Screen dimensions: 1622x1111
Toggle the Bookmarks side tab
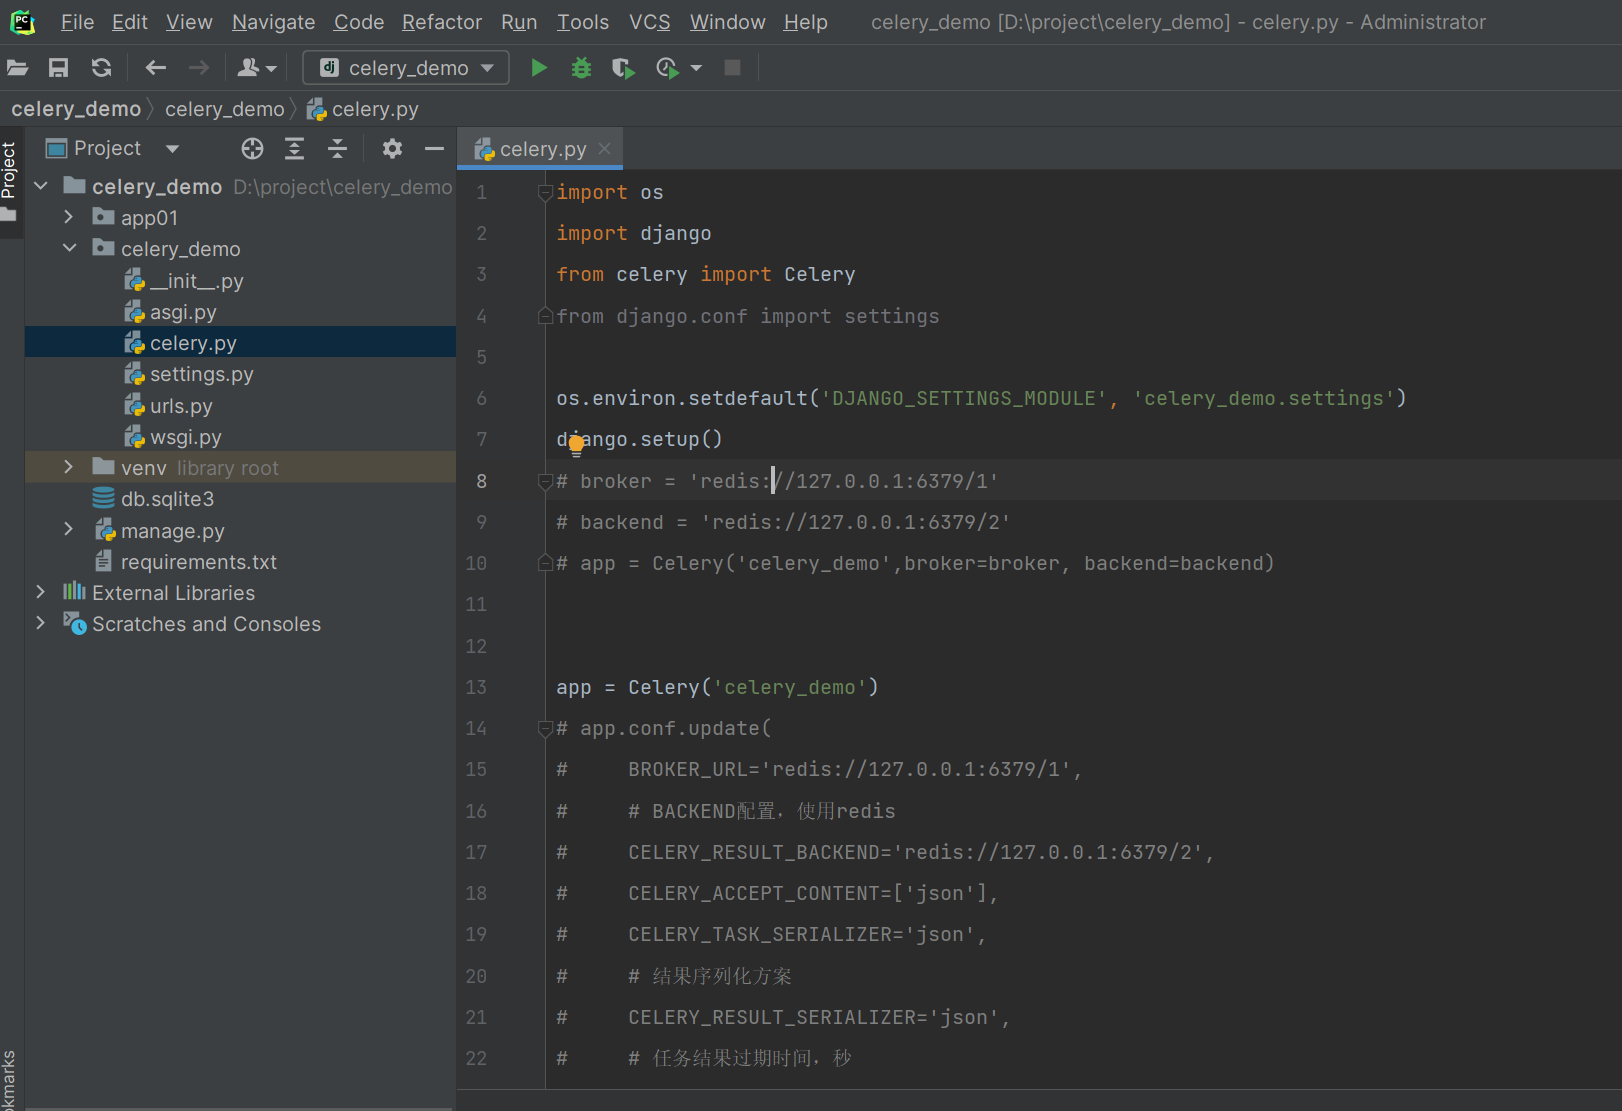coord(9,1078)
